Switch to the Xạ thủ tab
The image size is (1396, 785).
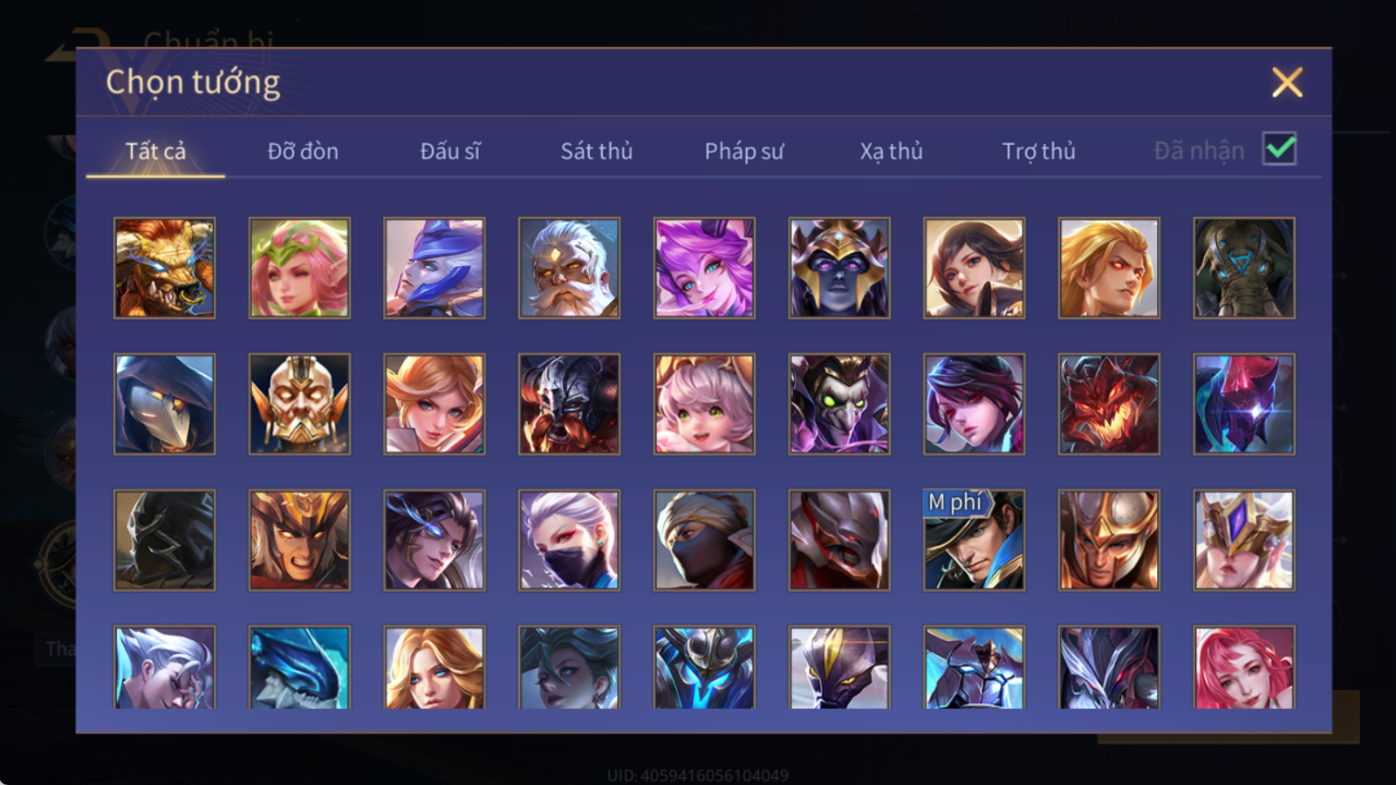(x=891, y=151)
